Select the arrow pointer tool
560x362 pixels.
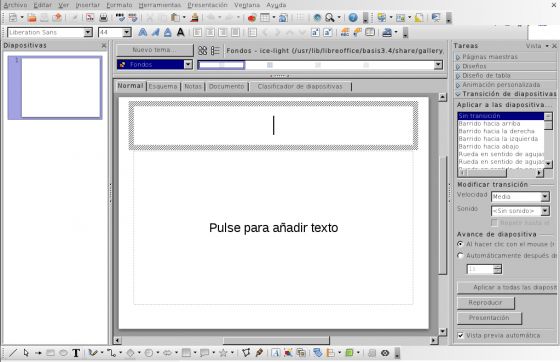(26, 353)
